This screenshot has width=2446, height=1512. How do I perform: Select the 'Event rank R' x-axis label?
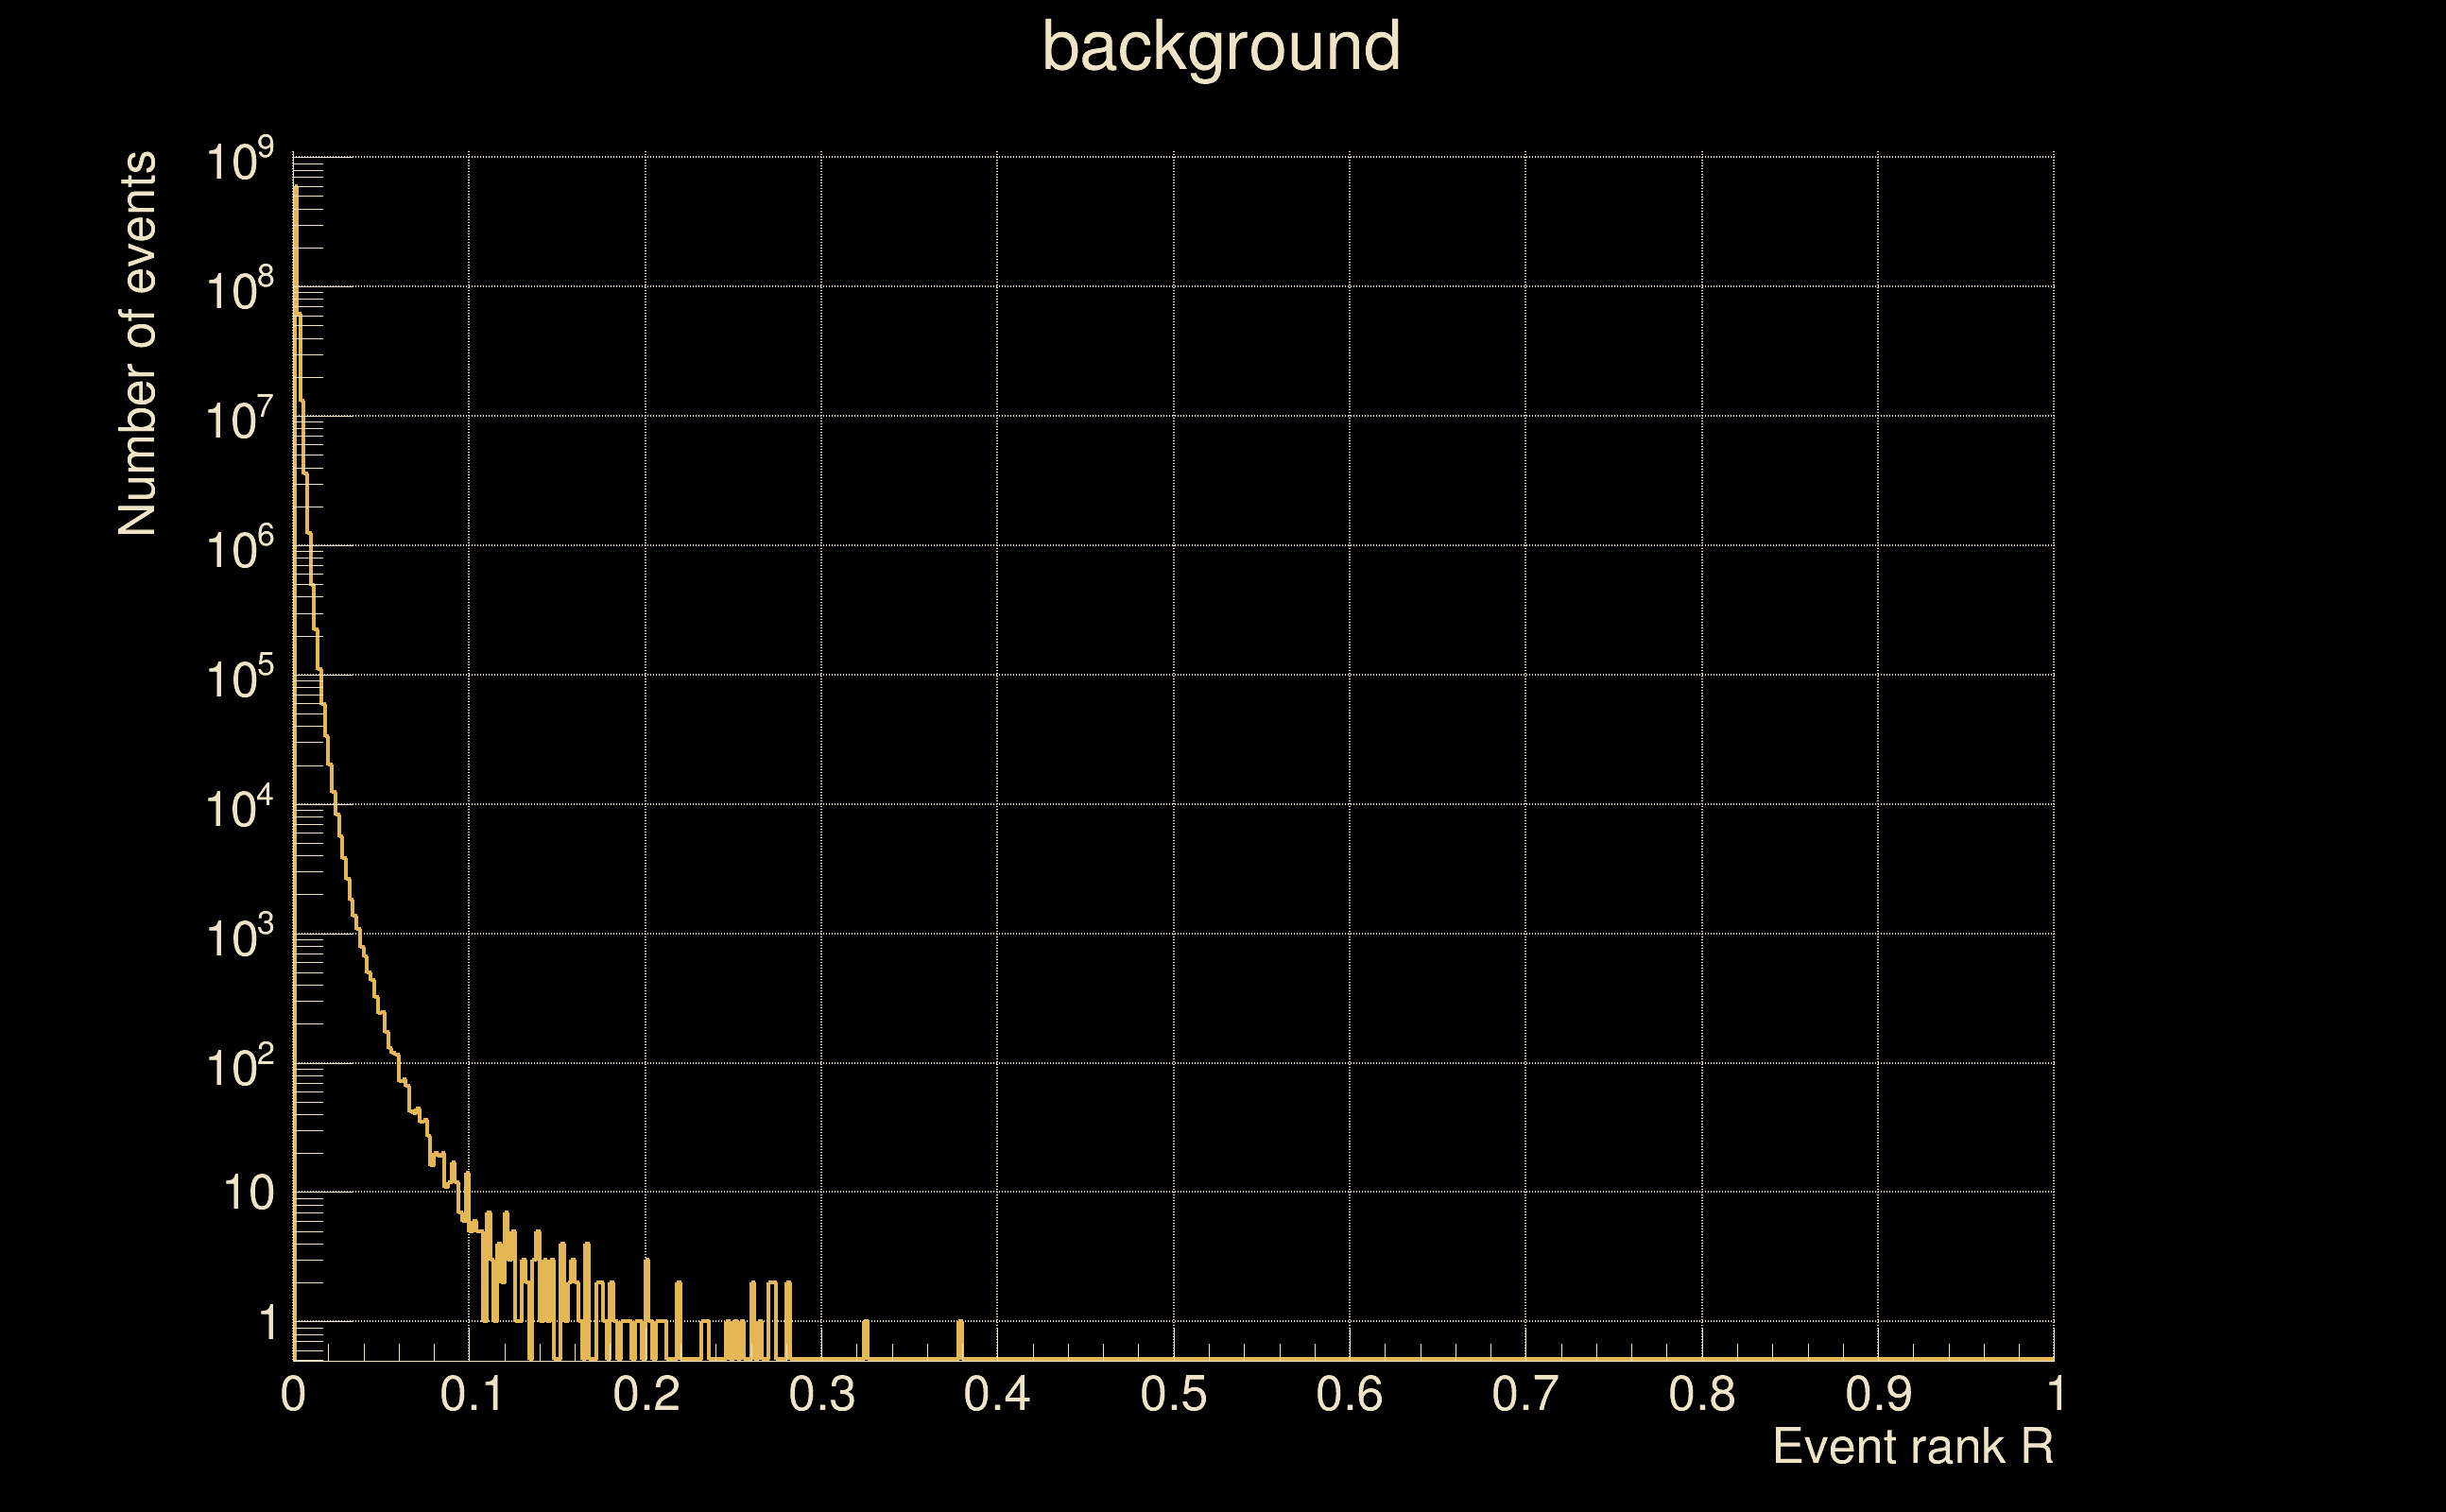coord(1912,1446)
